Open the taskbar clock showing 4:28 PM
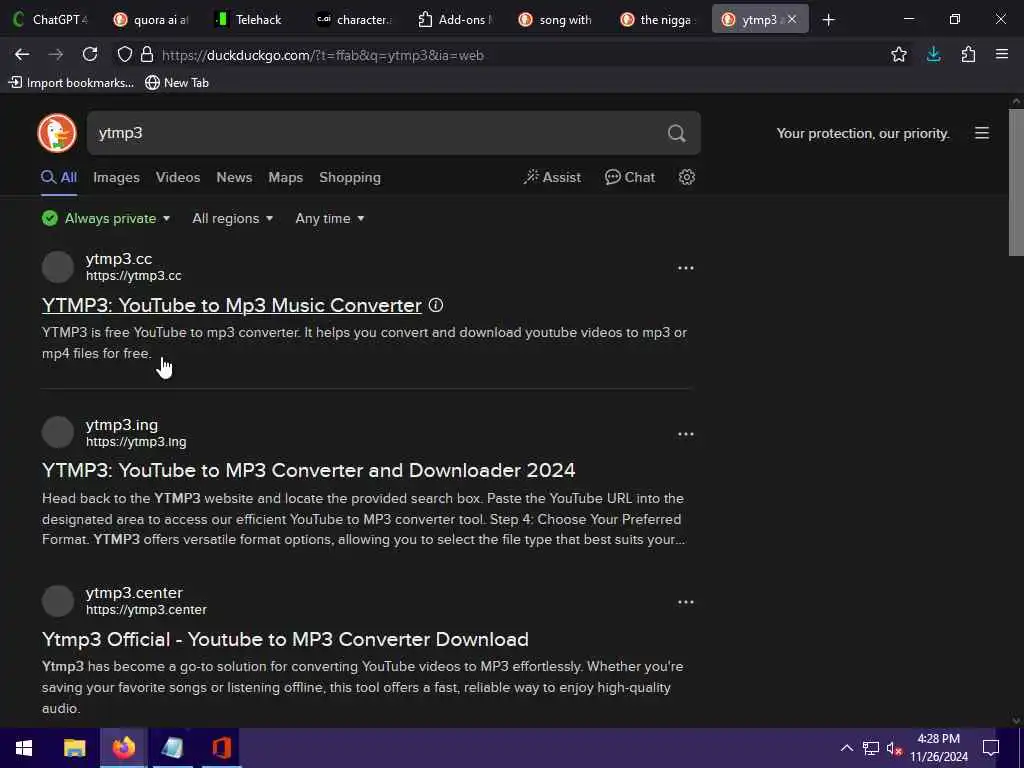The image size is (1024, 768). [938, 748]
